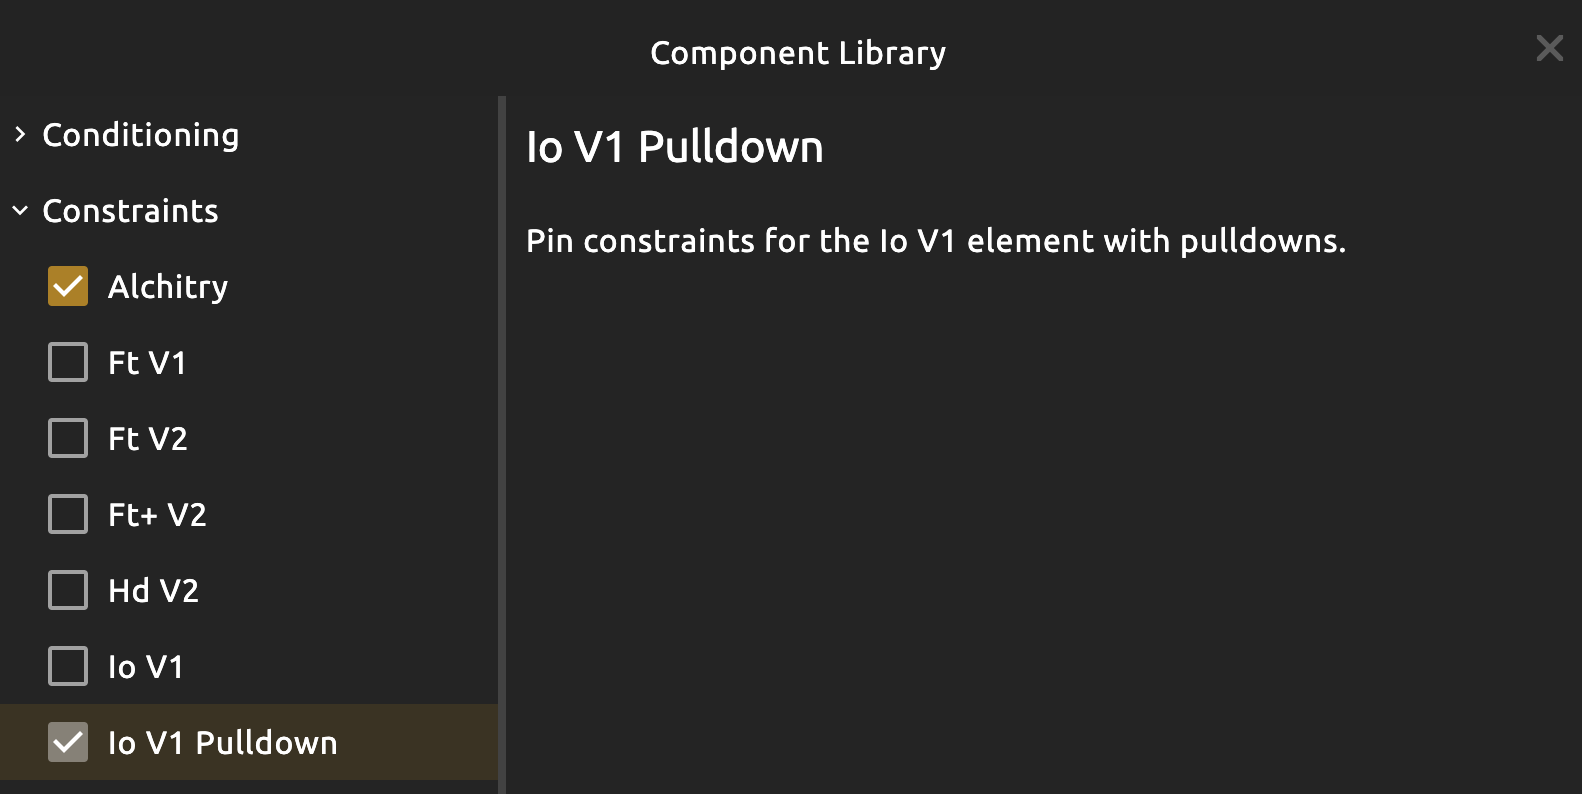Viewport: 1582px width, 794px height.
Task: Close the Component Library dialog
Action: (1549, 48)
